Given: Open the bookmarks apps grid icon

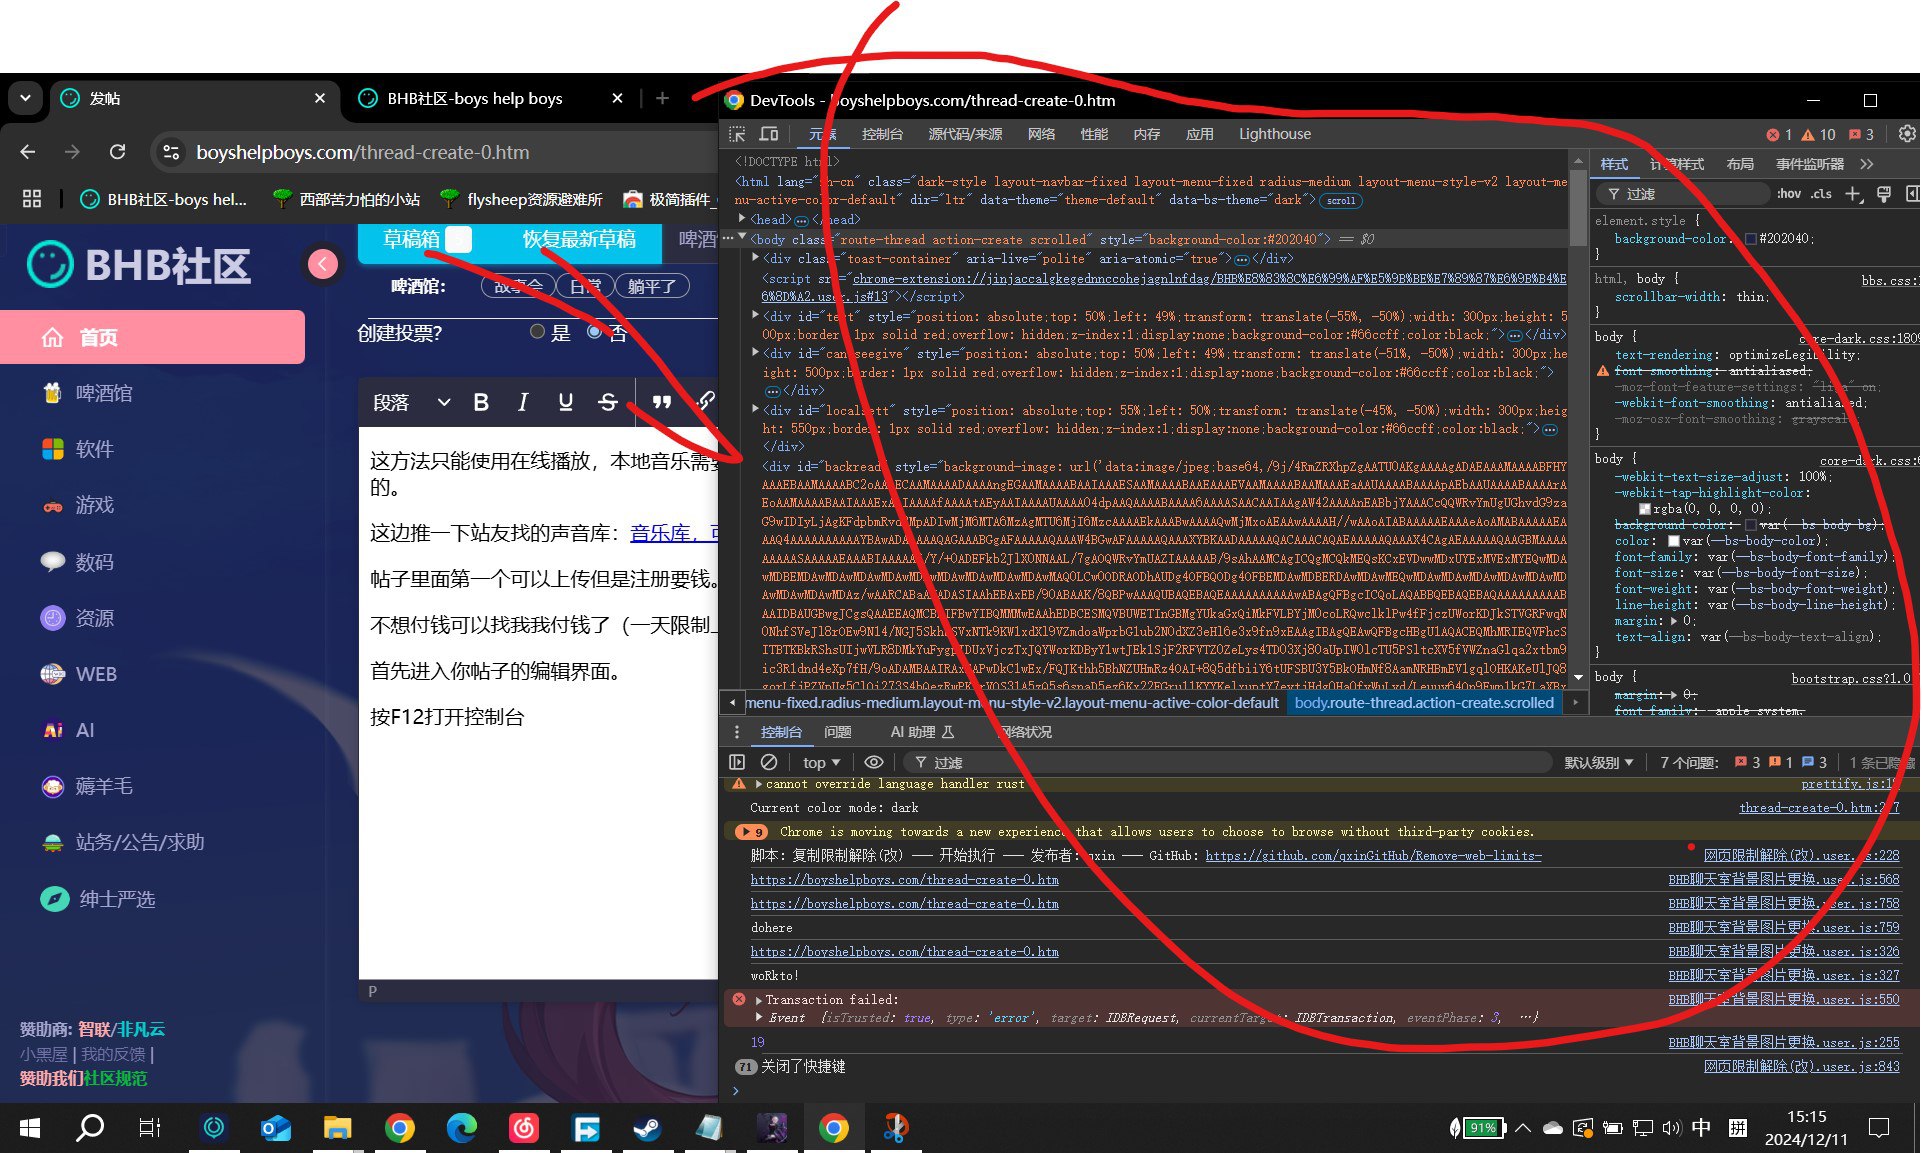Looking at the screenshot, I should (x=32, y=199).
